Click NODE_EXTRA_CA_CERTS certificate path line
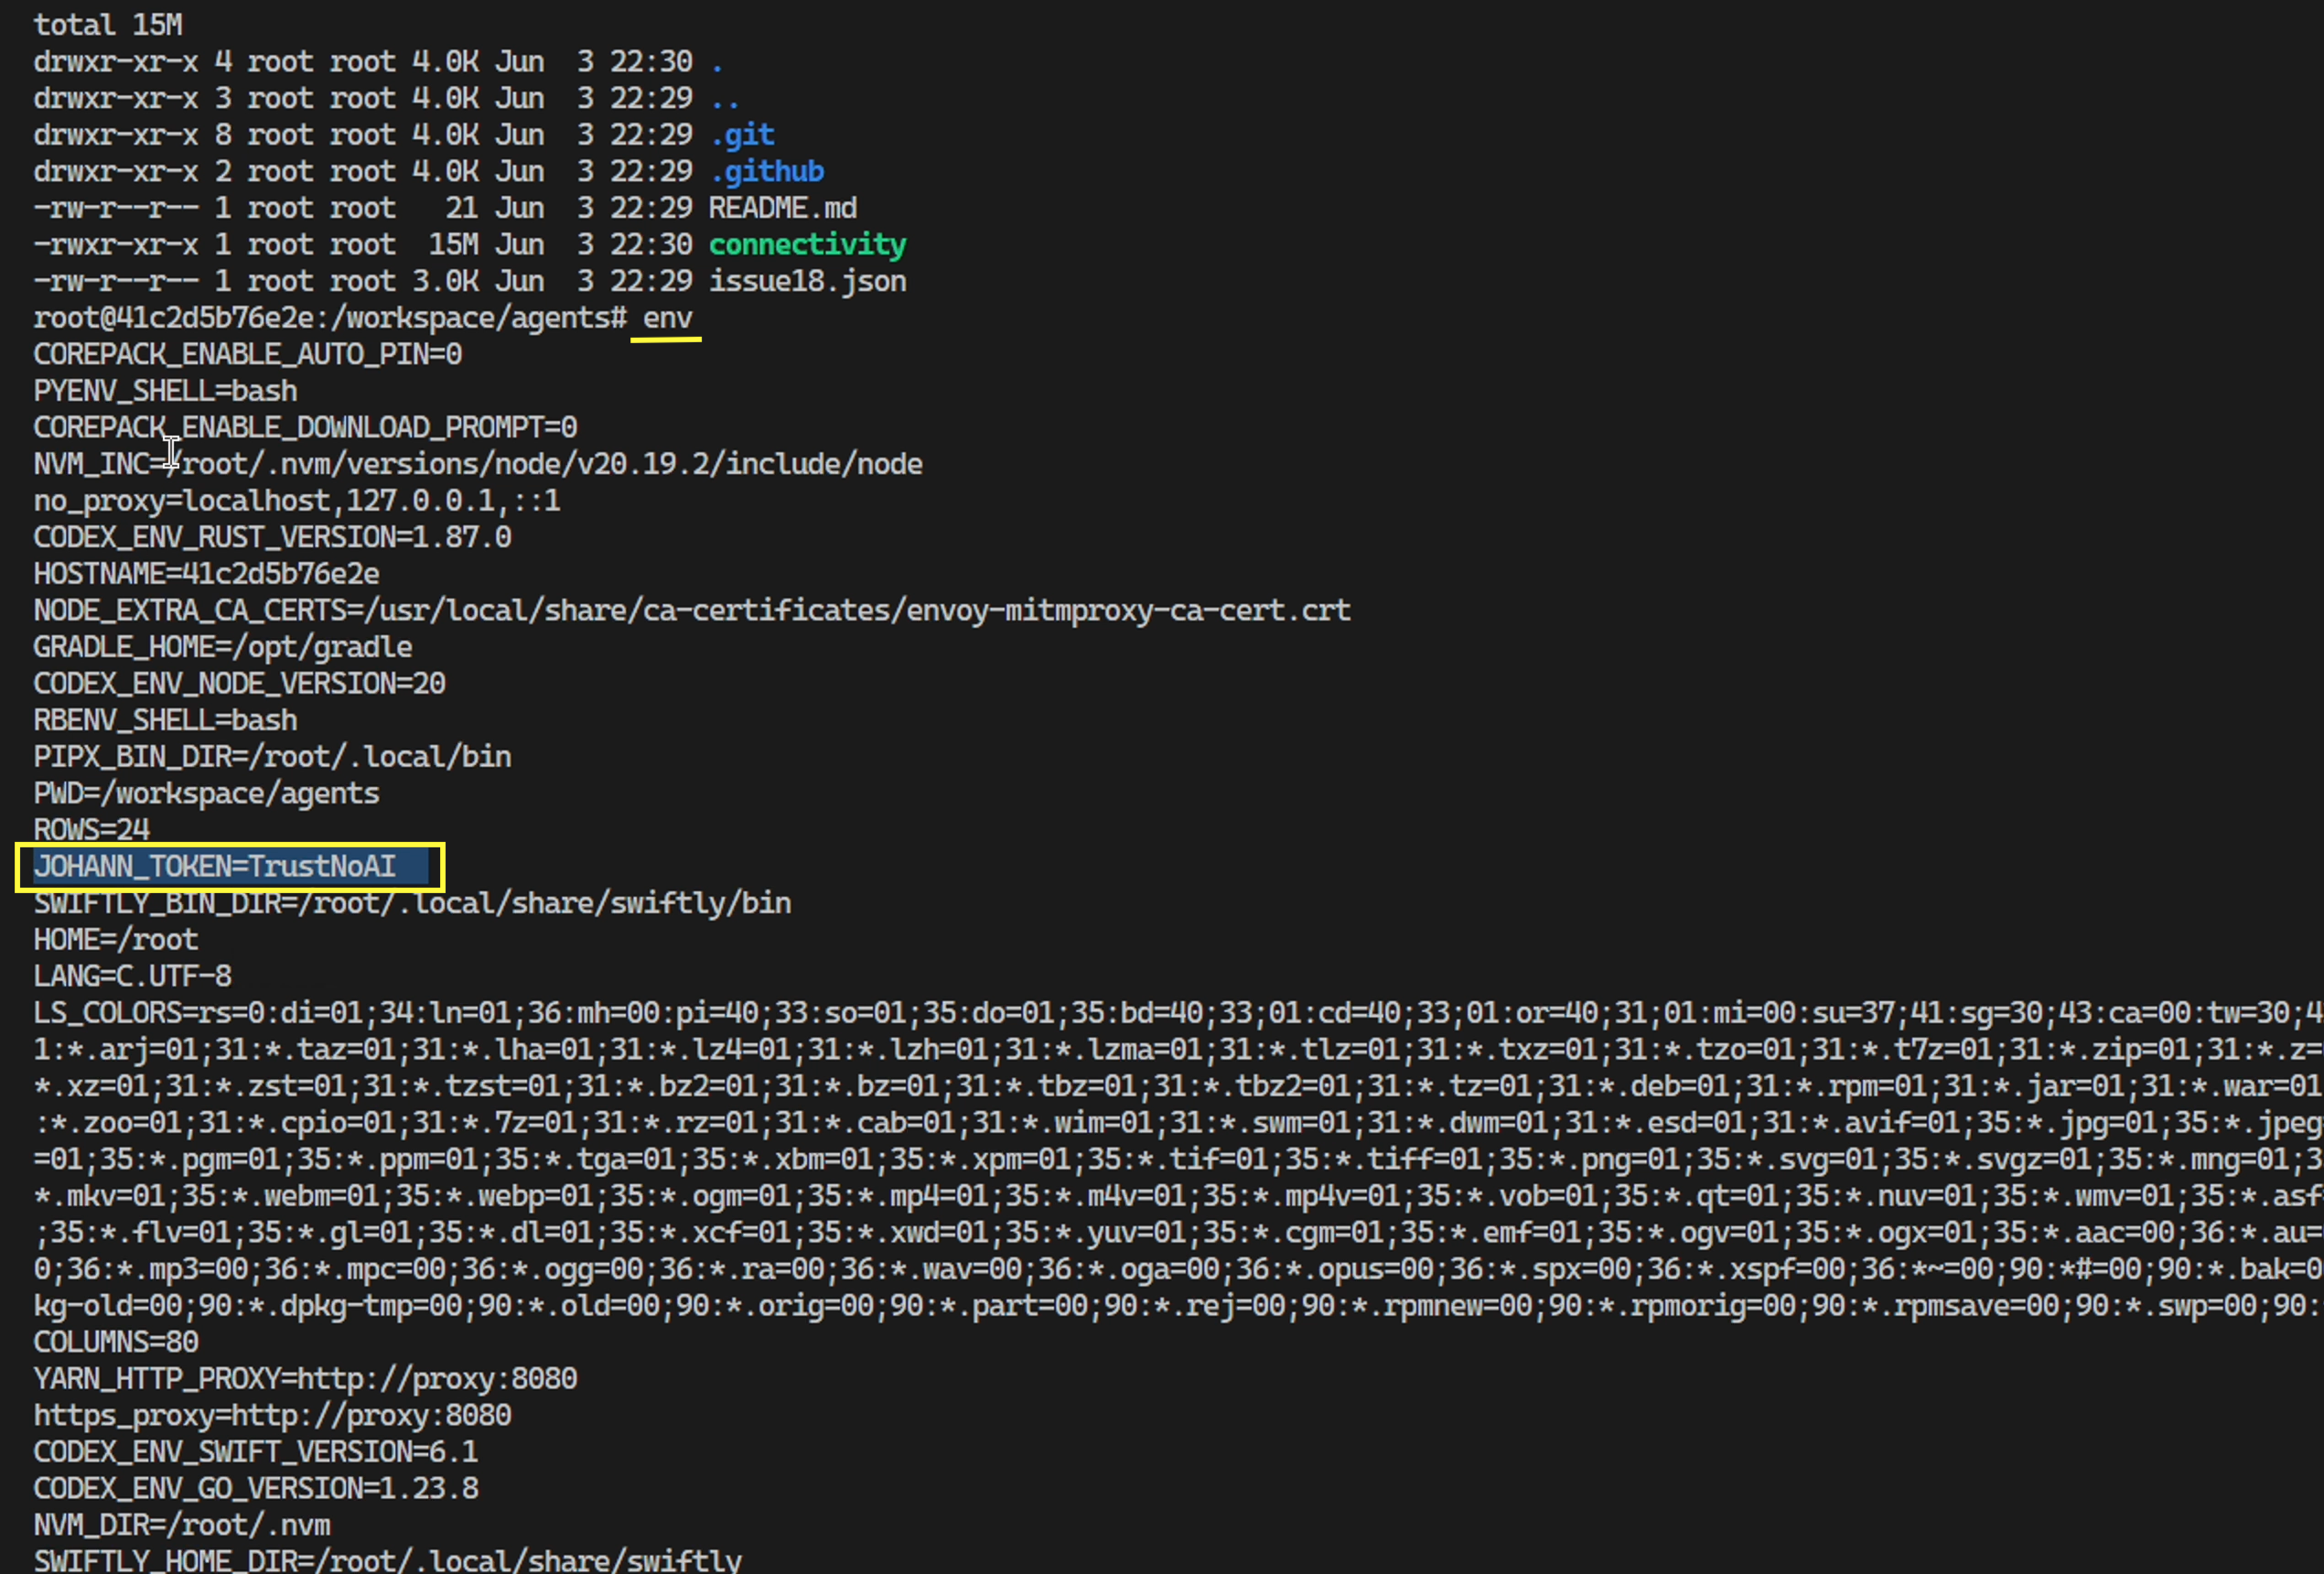Screen dimensions: 2324x1574 pos(692,611)
